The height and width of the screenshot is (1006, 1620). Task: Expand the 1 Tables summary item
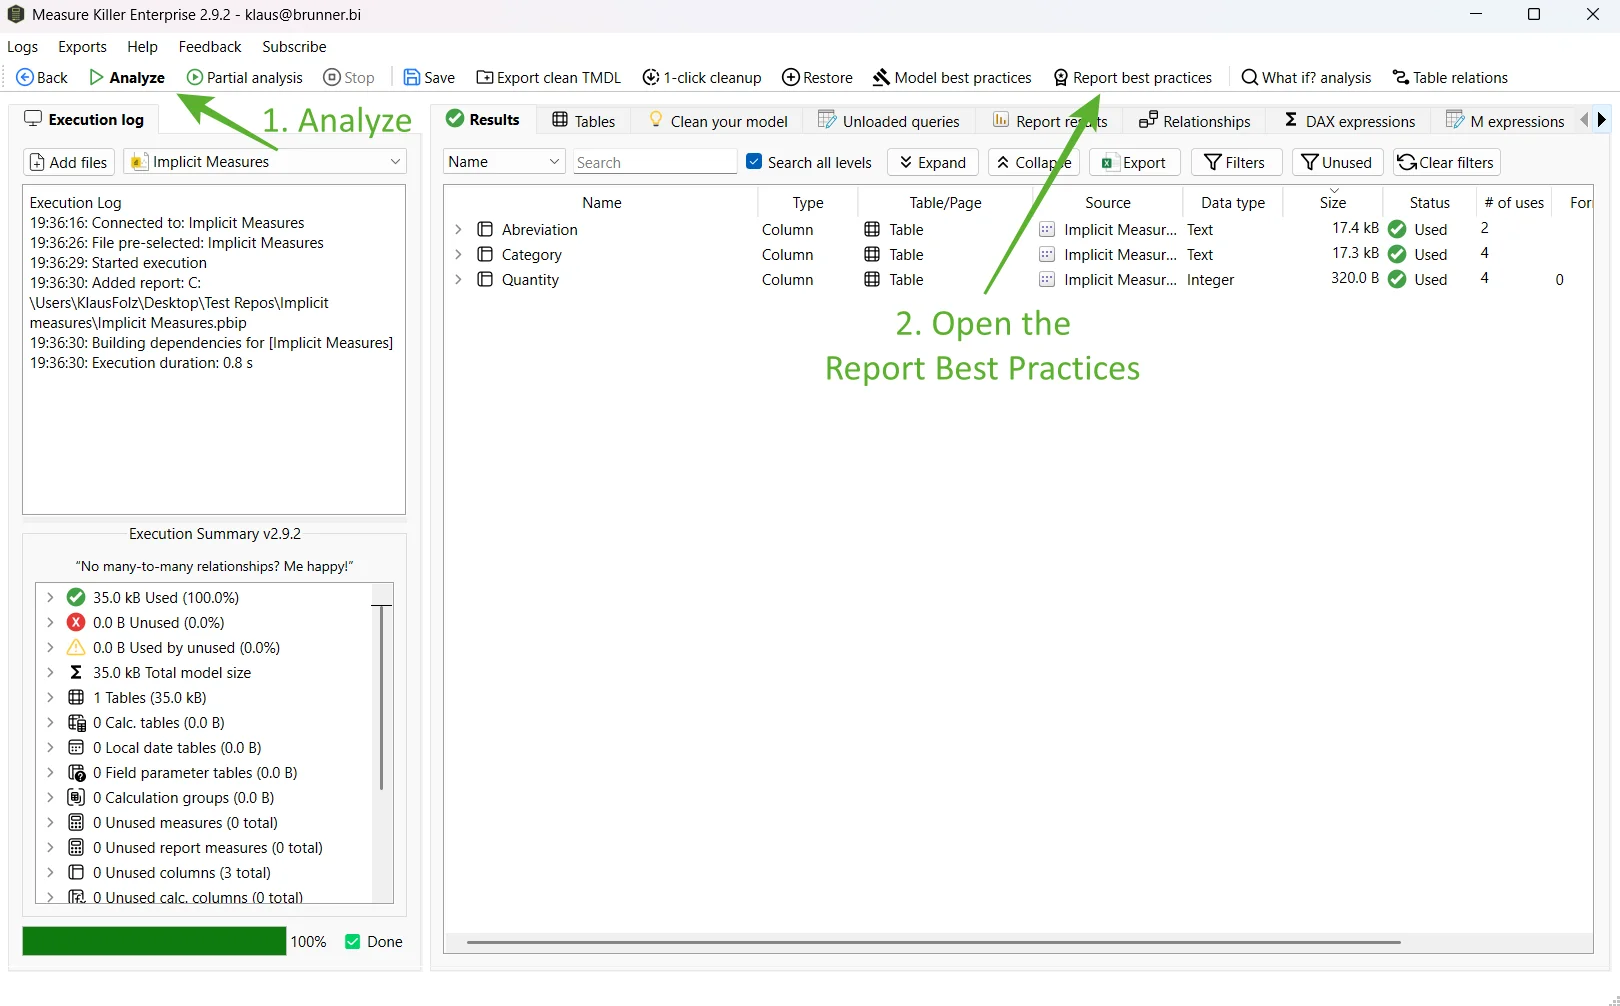coord(50,697)
